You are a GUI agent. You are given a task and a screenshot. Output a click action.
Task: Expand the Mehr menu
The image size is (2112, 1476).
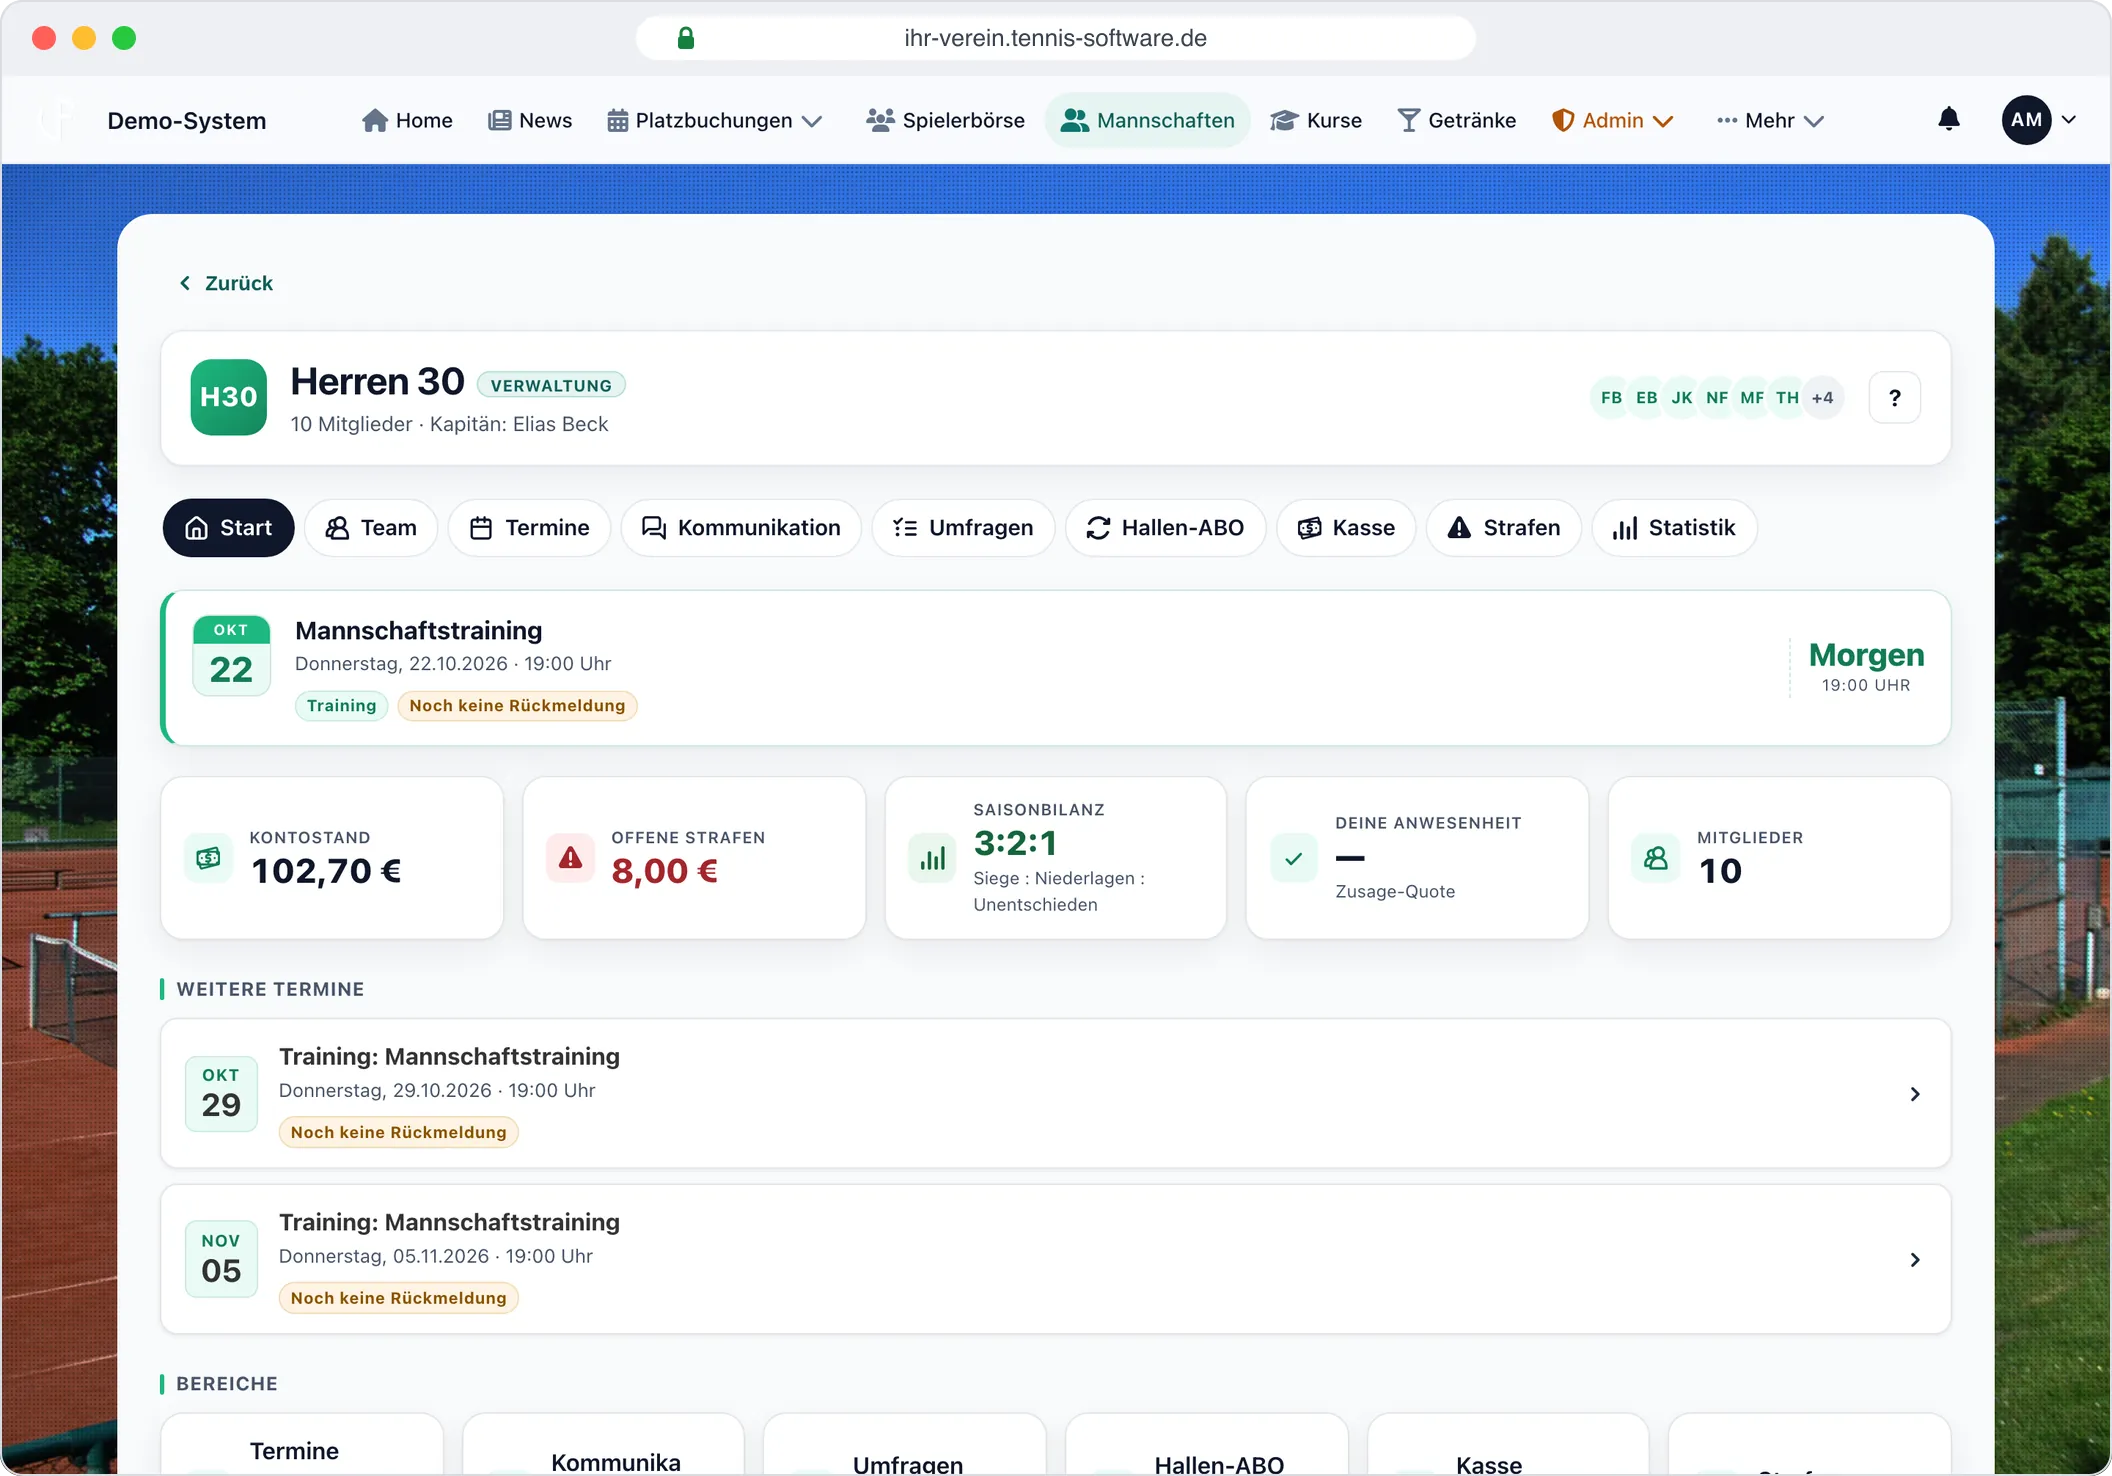(1770, 120)
